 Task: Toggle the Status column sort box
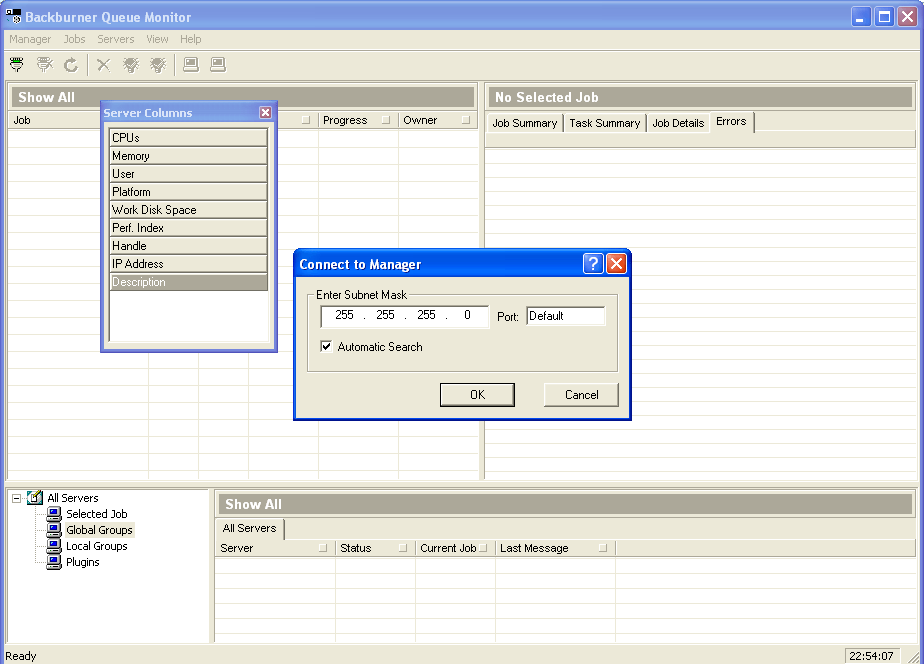pyautogui.click(x=403, y=548)
